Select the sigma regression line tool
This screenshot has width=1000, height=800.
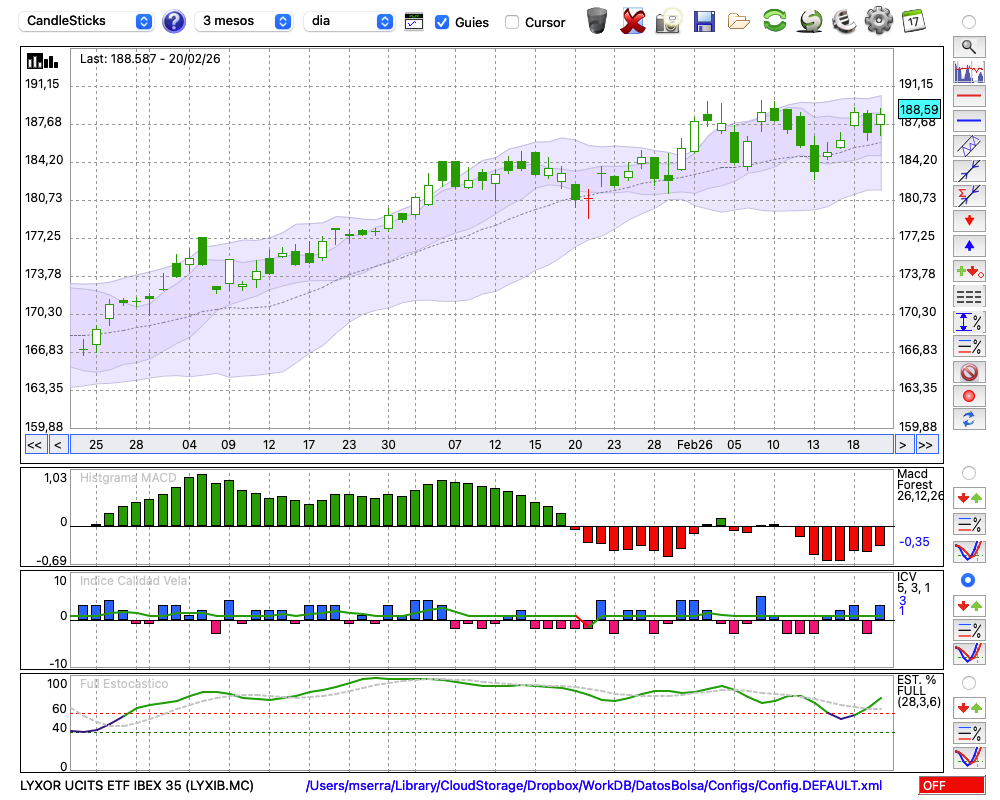tap(969, 196)
